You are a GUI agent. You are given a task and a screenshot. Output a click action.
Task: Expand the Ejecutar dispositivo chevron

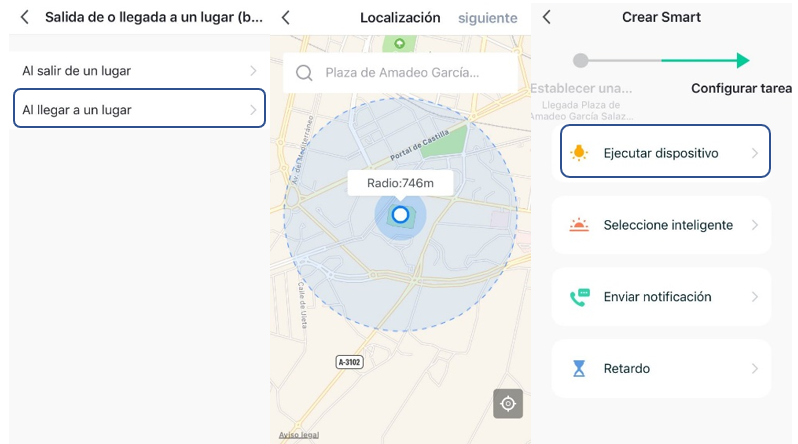(754, 153)
